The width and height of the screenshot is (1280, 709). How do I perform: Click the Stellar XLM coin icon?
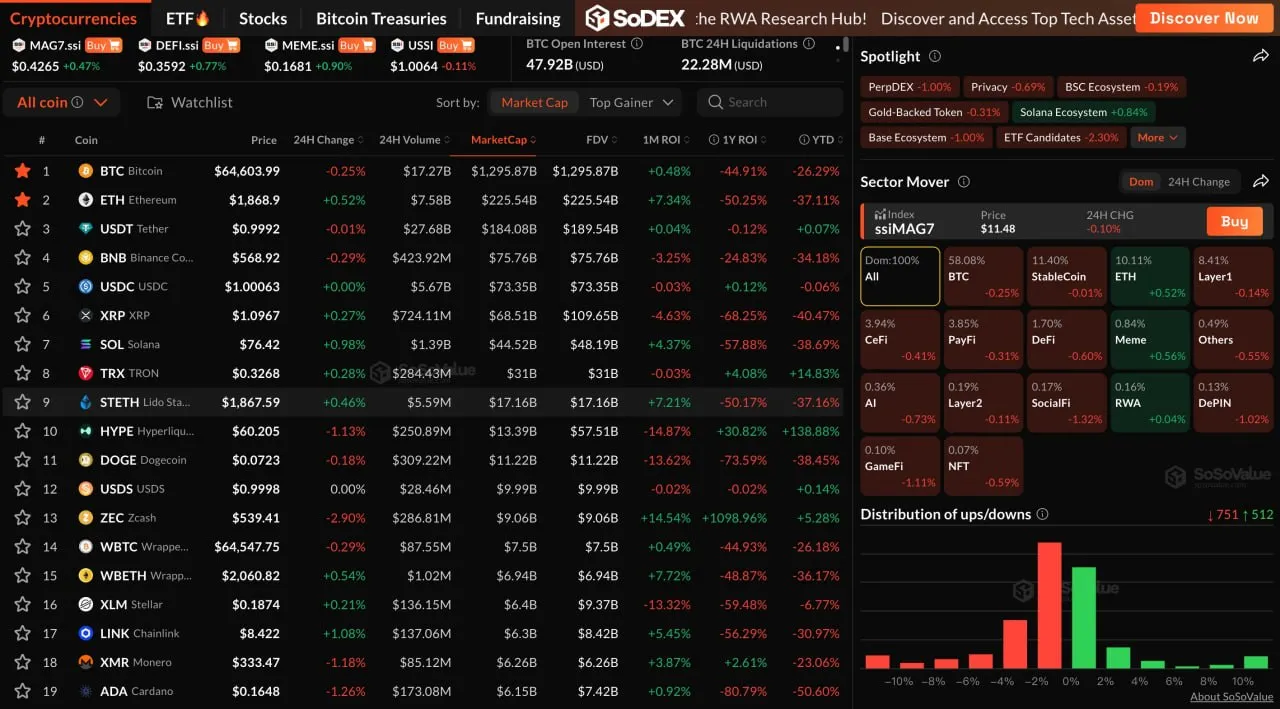click(x=86, y=605)
